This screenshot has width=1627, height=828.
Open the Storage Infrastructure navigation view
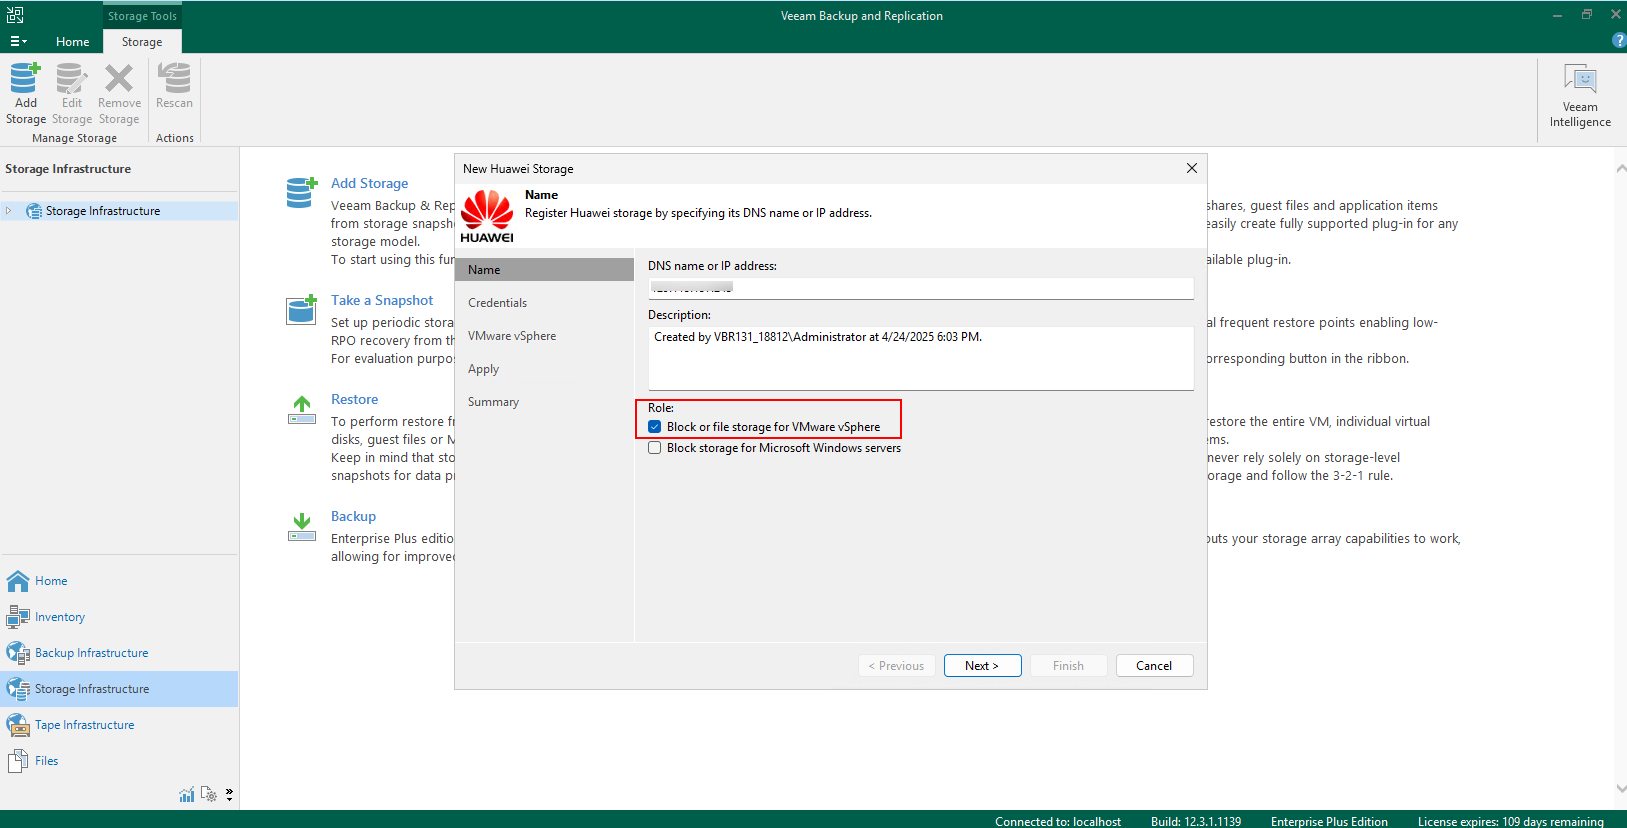[119, 689]
